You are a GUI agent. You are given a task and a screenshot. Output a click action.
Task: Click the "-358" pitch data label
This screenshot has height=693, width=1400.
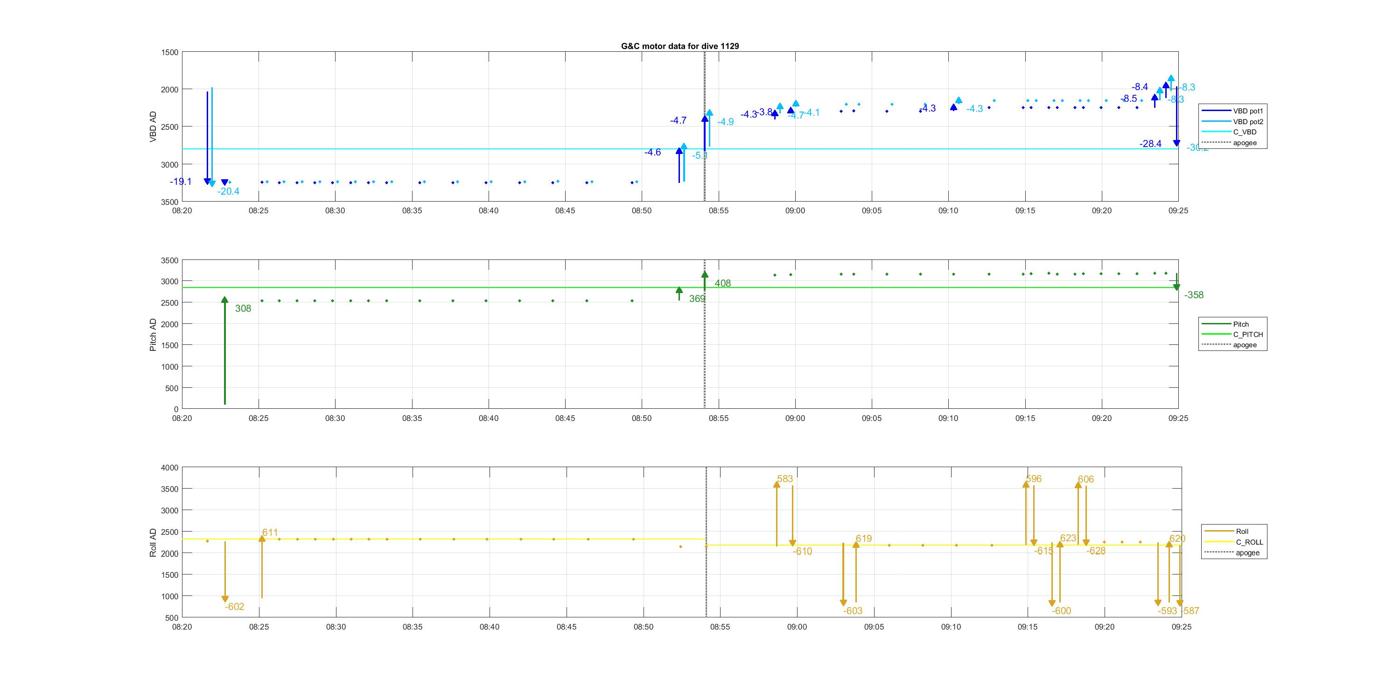(x=1194, y=295)
